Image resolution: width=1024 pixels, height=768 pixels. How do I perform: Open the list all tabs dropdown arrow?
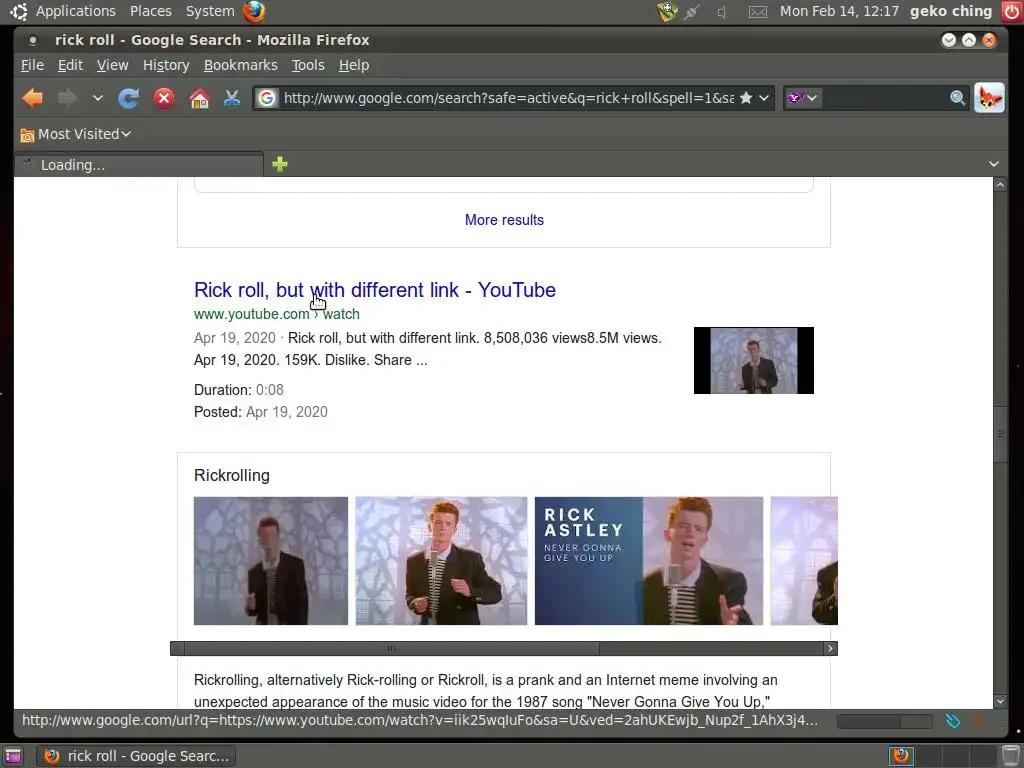[993, 164]
